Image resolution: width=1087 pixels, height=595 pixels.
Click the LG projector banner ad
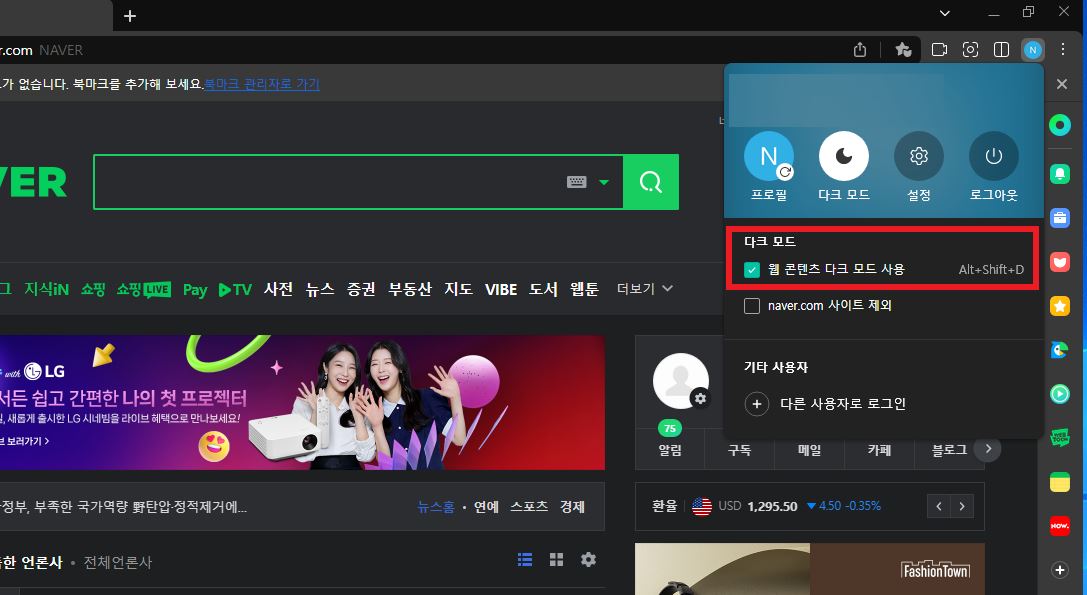point(302,402)
